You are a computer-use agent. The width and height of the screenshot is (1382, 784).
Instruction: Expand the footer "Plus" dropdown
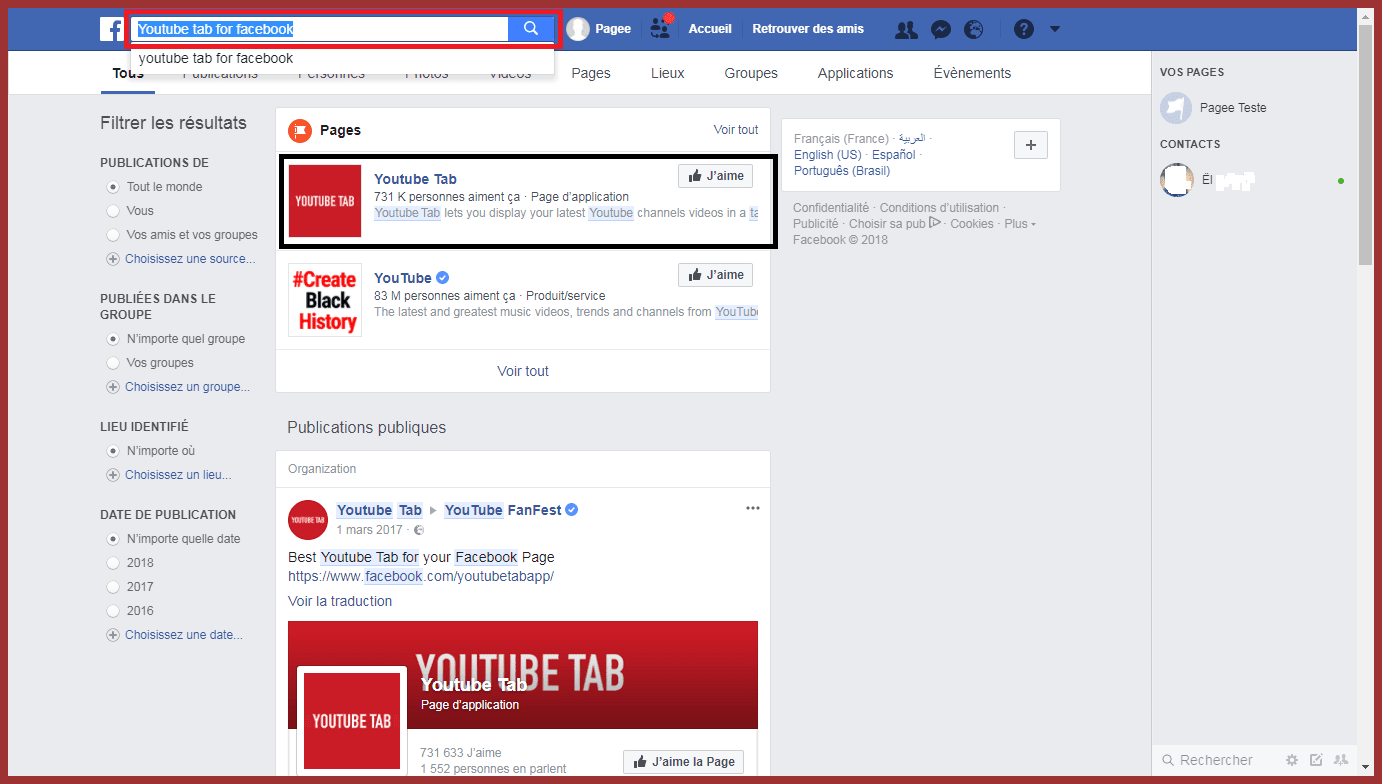click(x=1019, y=224)
